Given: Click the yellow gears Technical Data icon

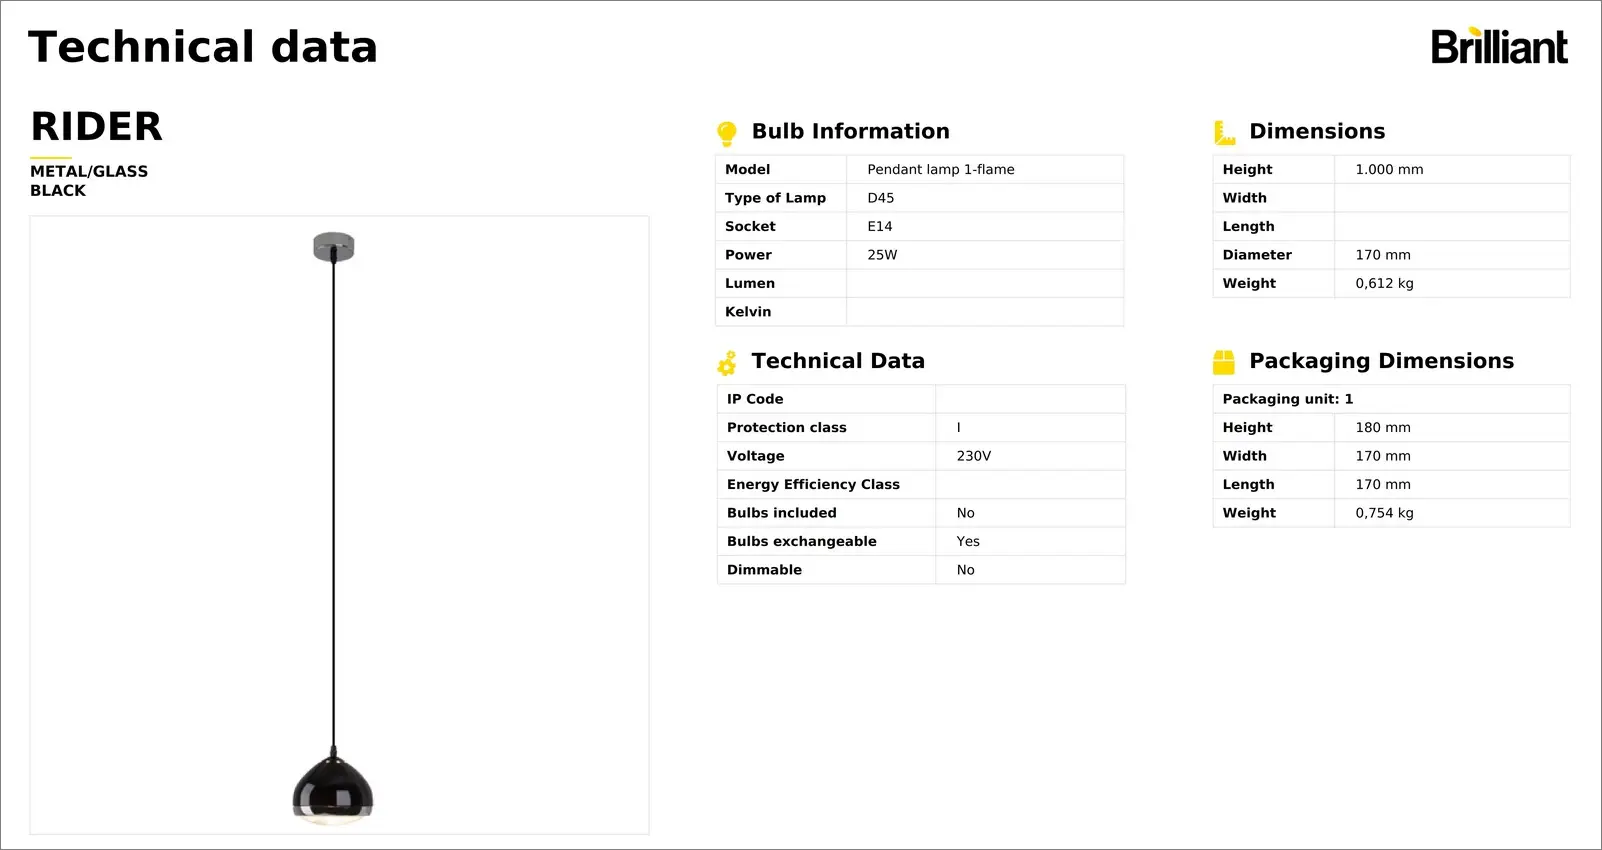Looking at the screenshot, I should point(727,363).
